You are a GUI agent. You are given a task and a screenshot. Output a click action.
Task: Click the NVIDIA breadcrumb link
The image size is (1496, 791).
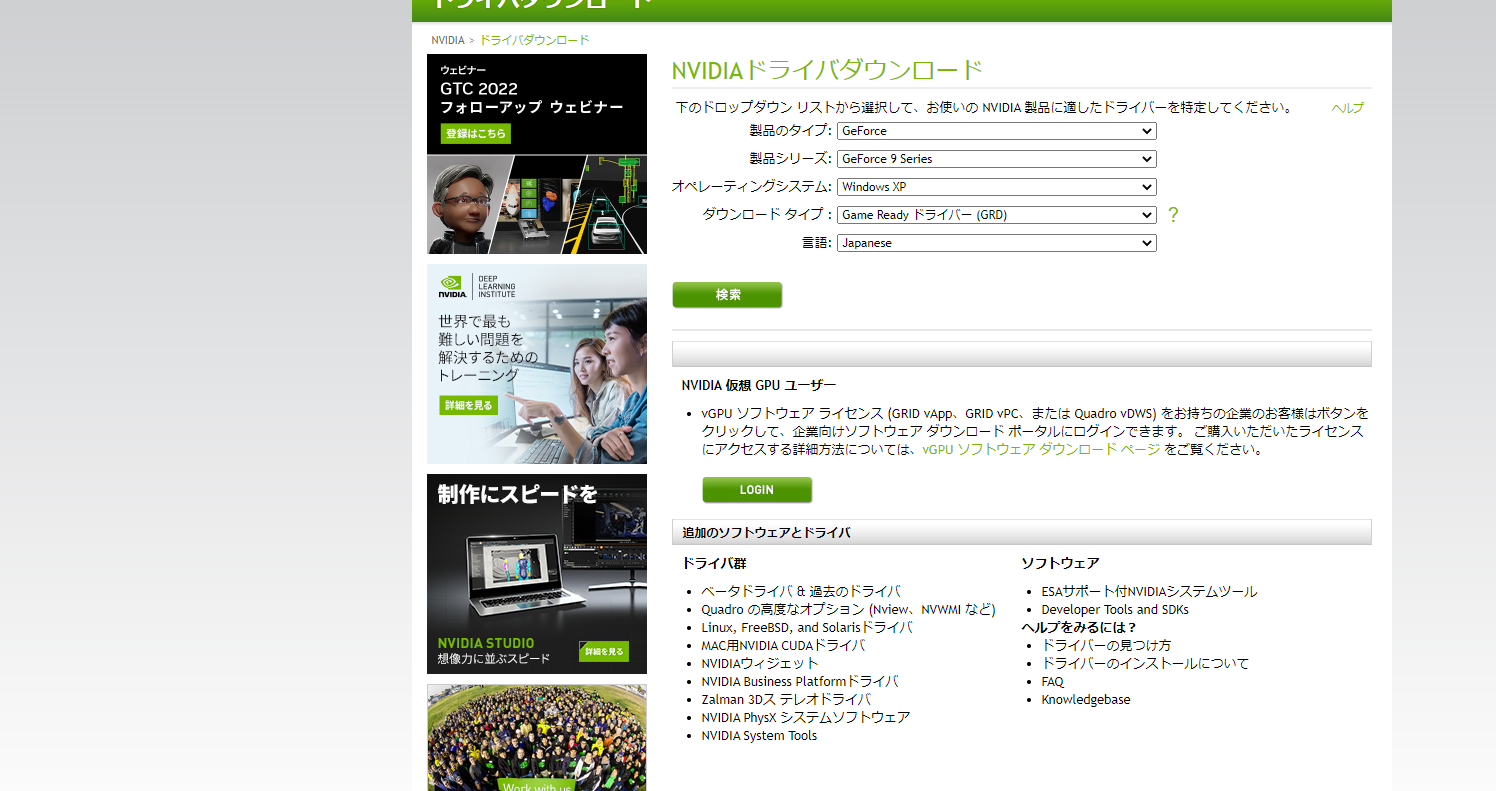pyautogui.click(x=447, y=40)
